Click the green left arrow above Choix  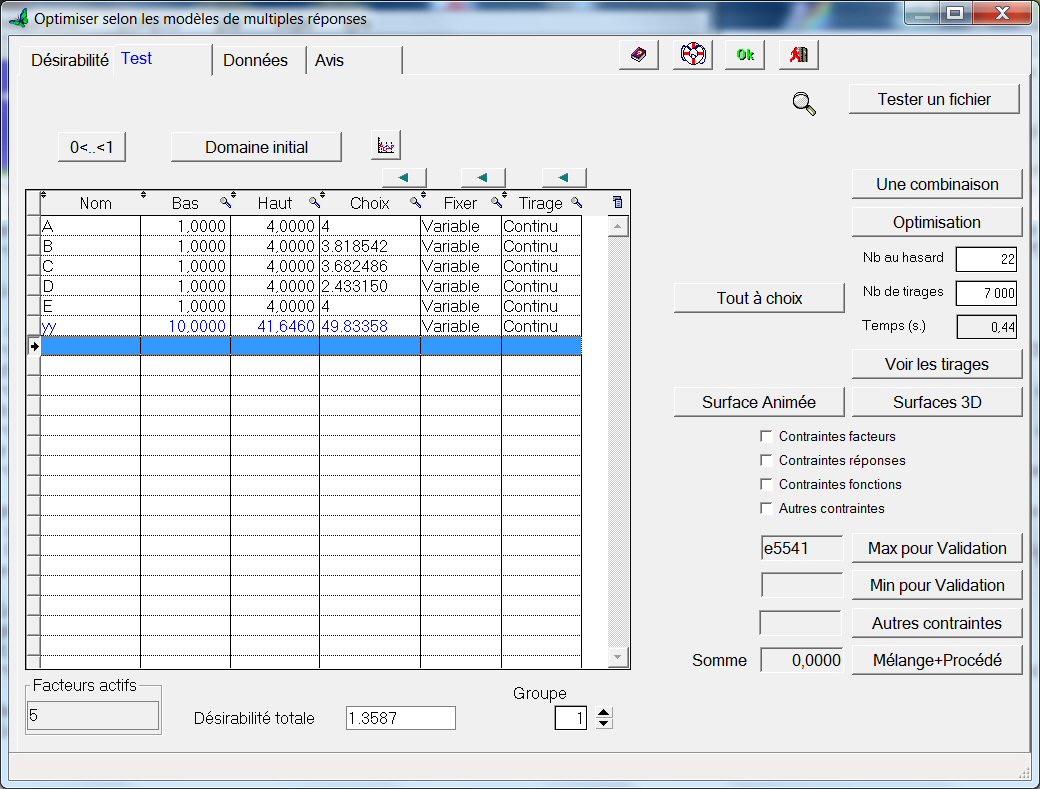[x=403, y=177]
